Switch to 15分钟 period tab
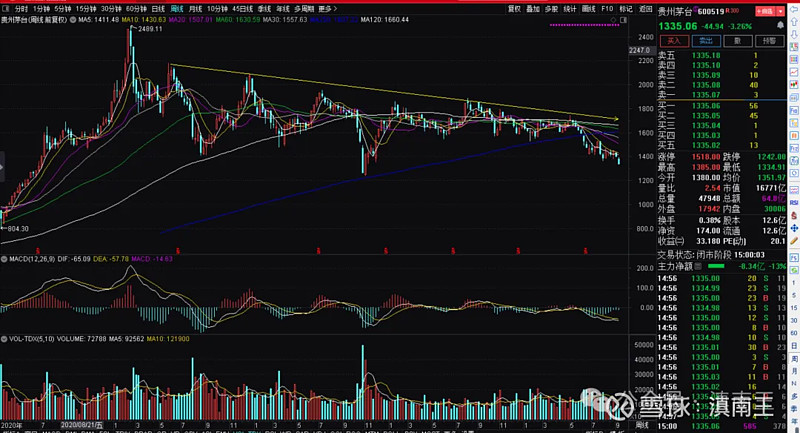The width and height of the screenshot is (800, 433). point(86,9)
